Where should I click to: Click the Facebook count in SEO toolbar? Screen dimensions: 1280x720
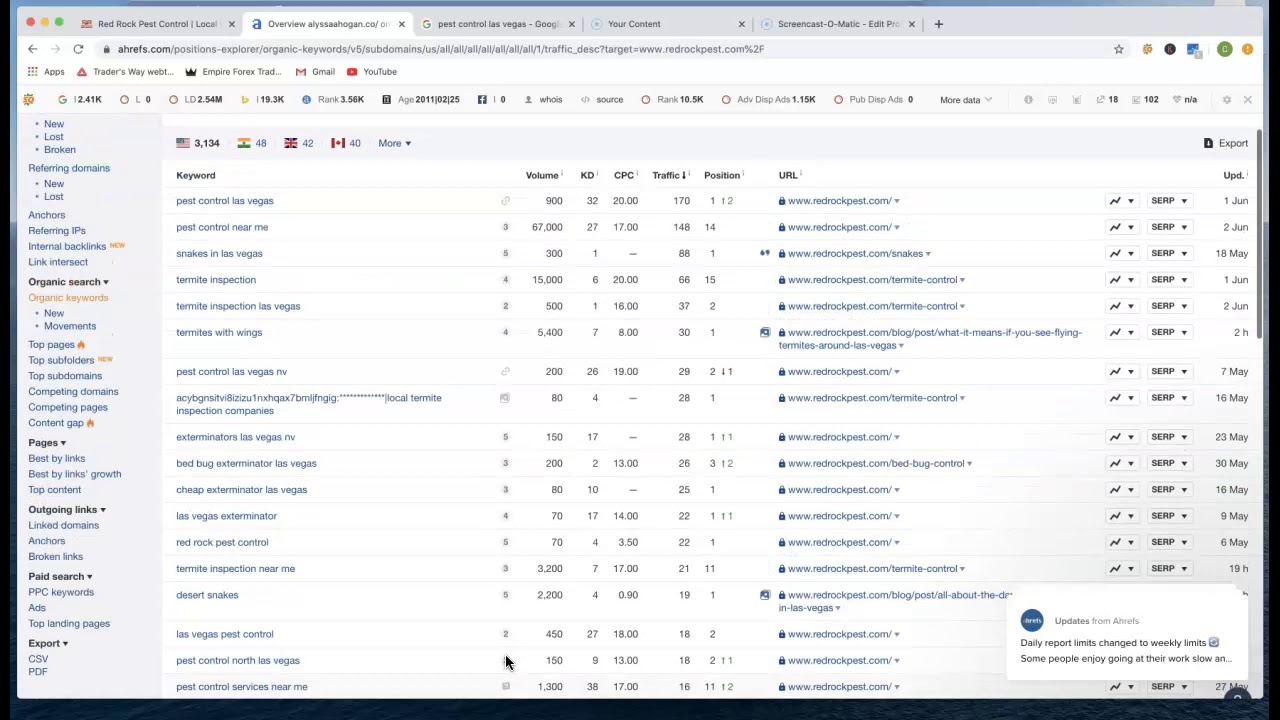[x=491, y=100]
